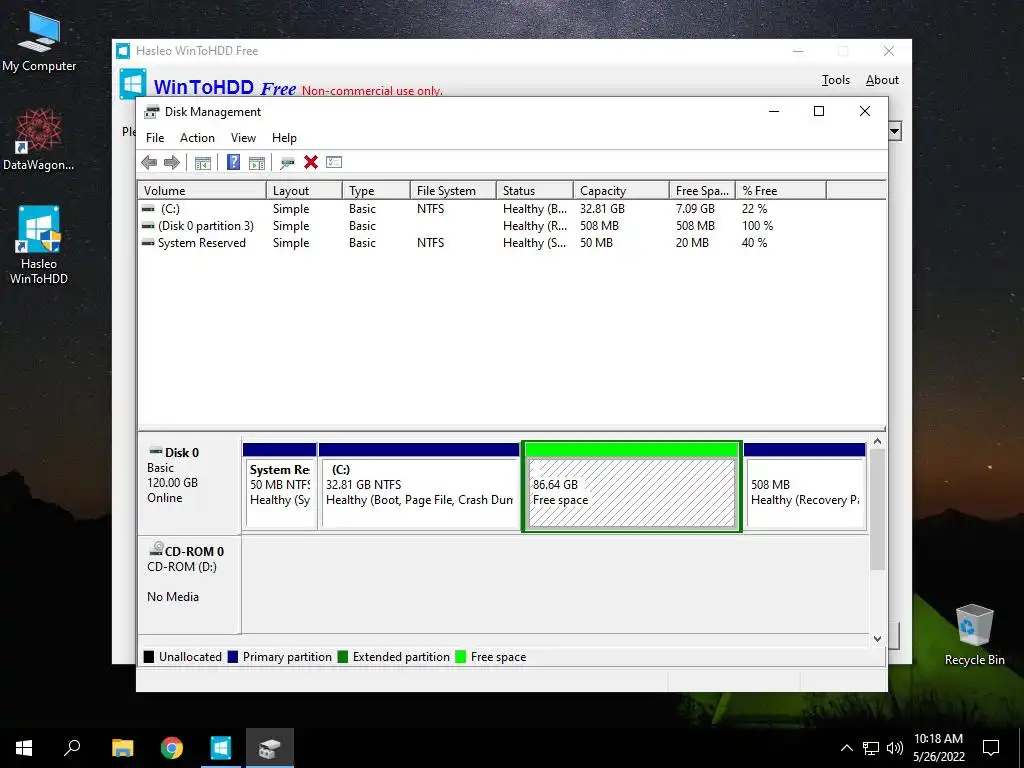Open the Recycle Bin desktop icon
Screen dimensions: 1024x768
(974, 635)
